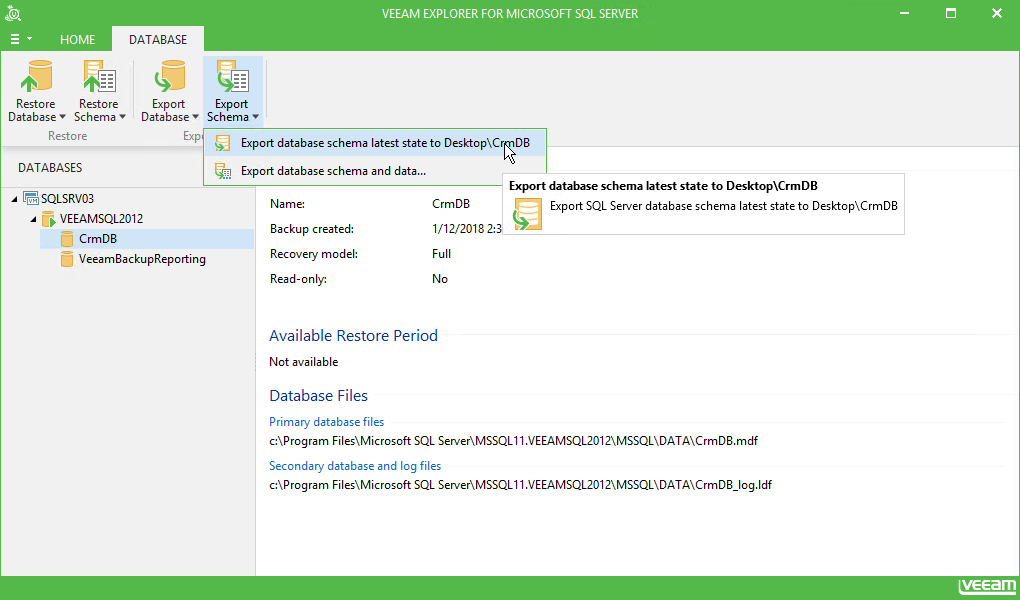
Task: Click the CrmDB.mdf file path
Action: [513, 441]
